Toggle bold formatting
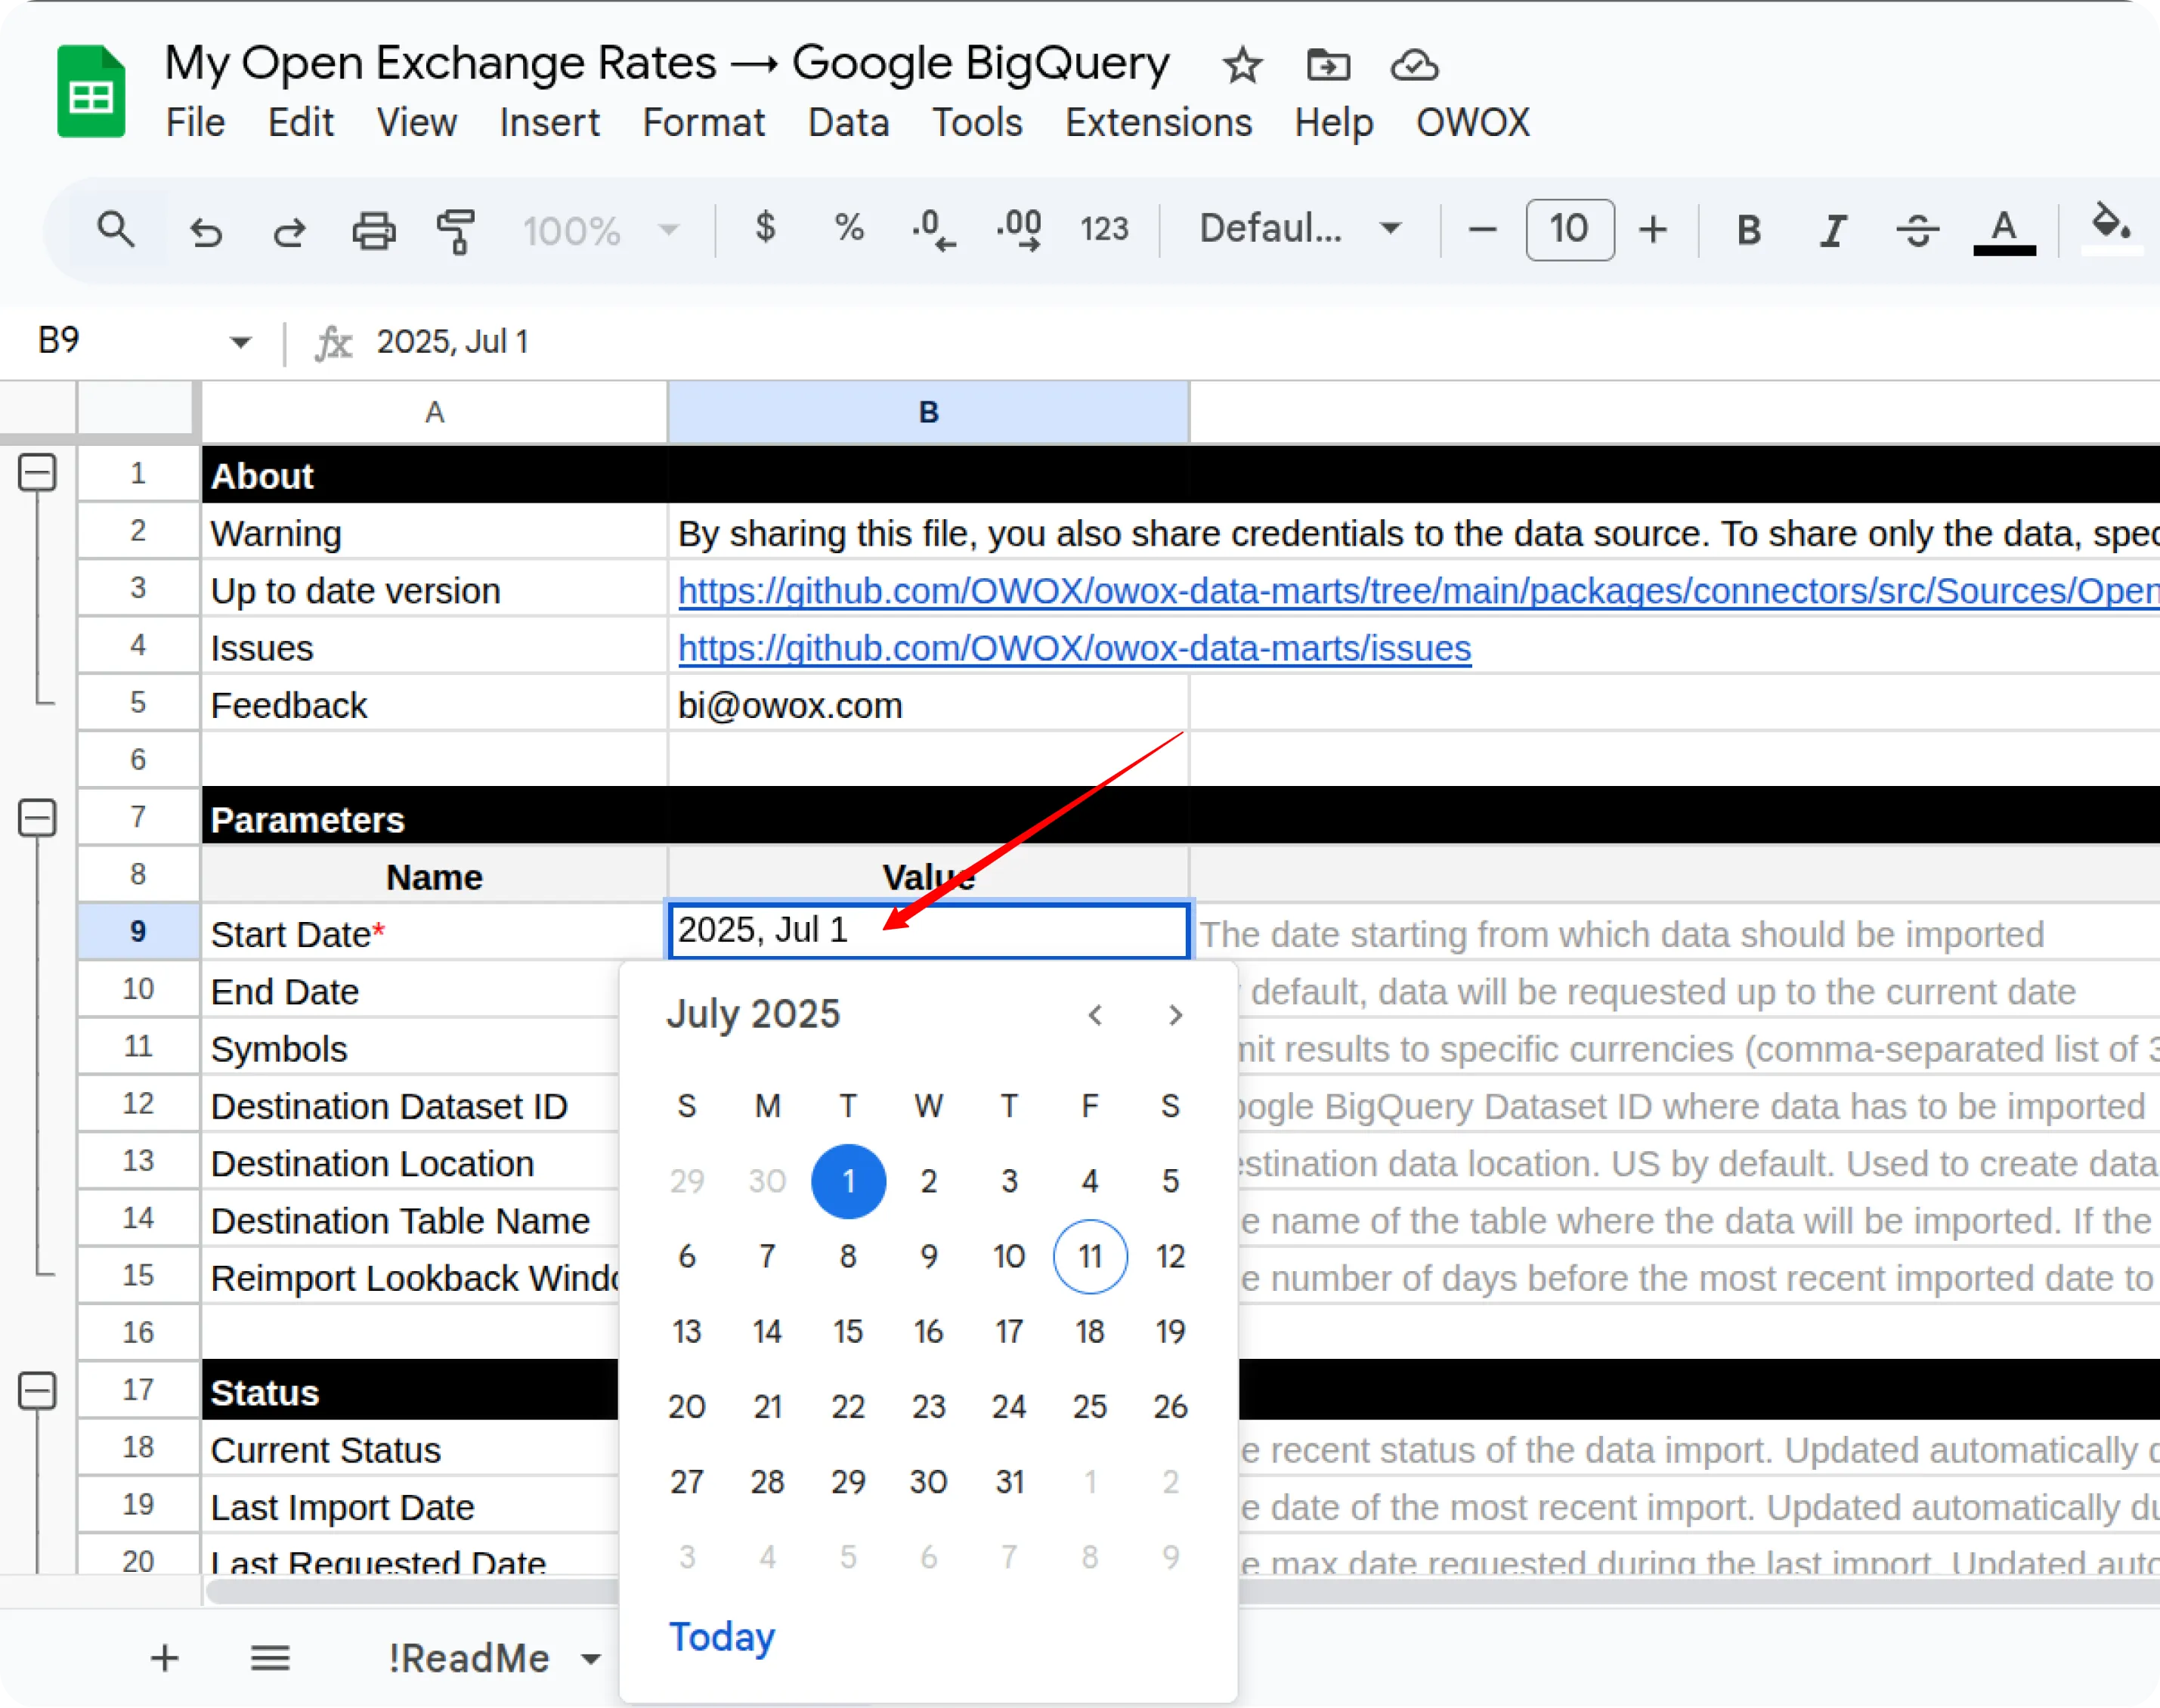Screen dimensions: 2160x1708 tap(1748, 230)
